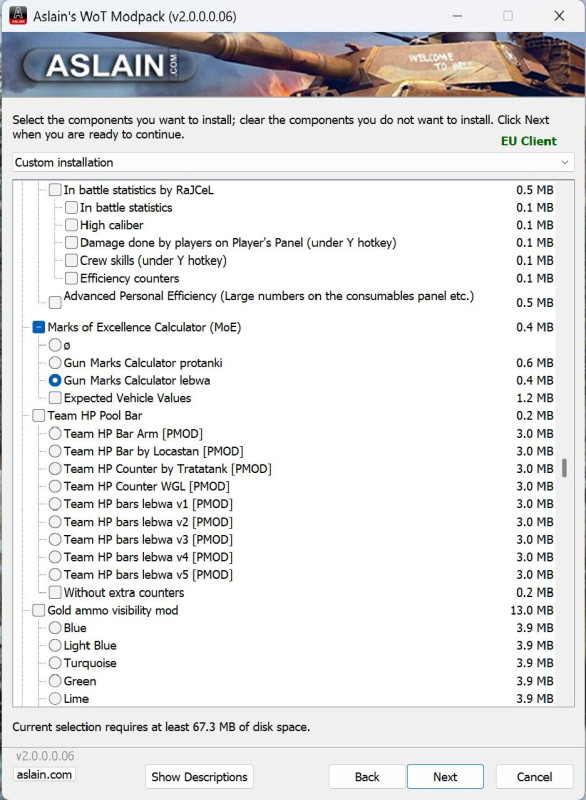Select the Turquoise gold ammo color
Screen dimensions: 586x800
coord(55,663)
